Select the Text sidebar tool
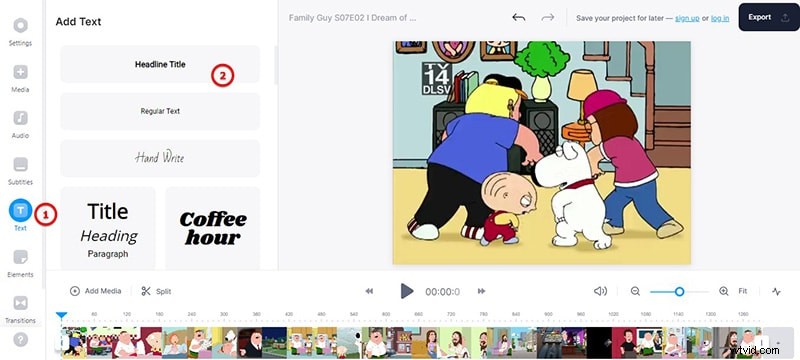 (20, 215)
